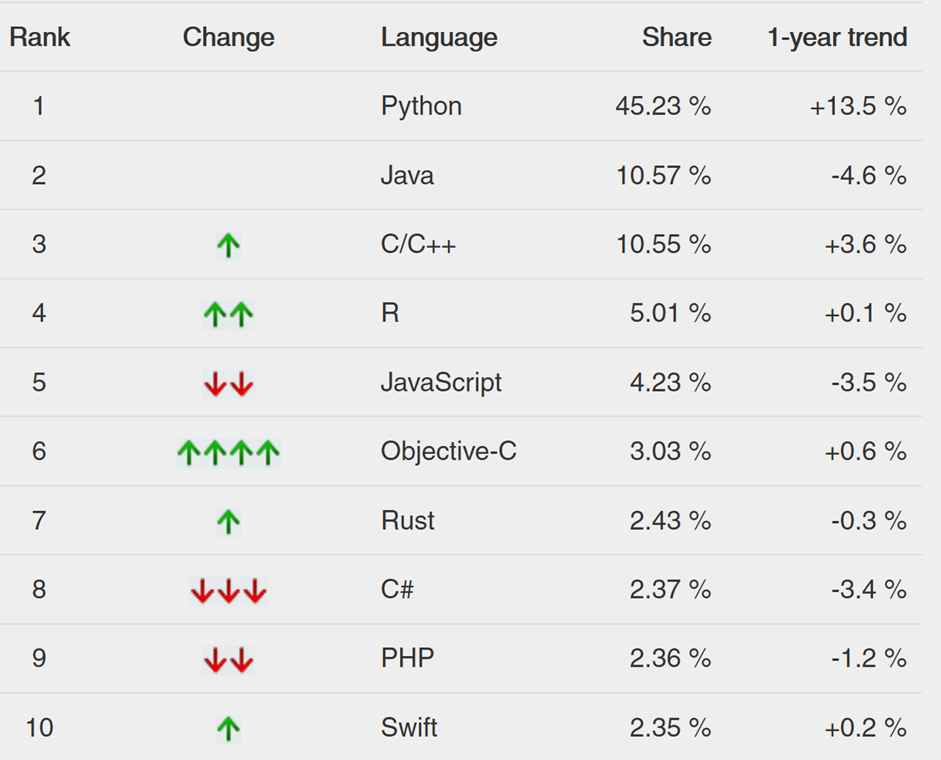
Task: Click the Swift language name
Action: pyautogui.click(x=409, y=728)
